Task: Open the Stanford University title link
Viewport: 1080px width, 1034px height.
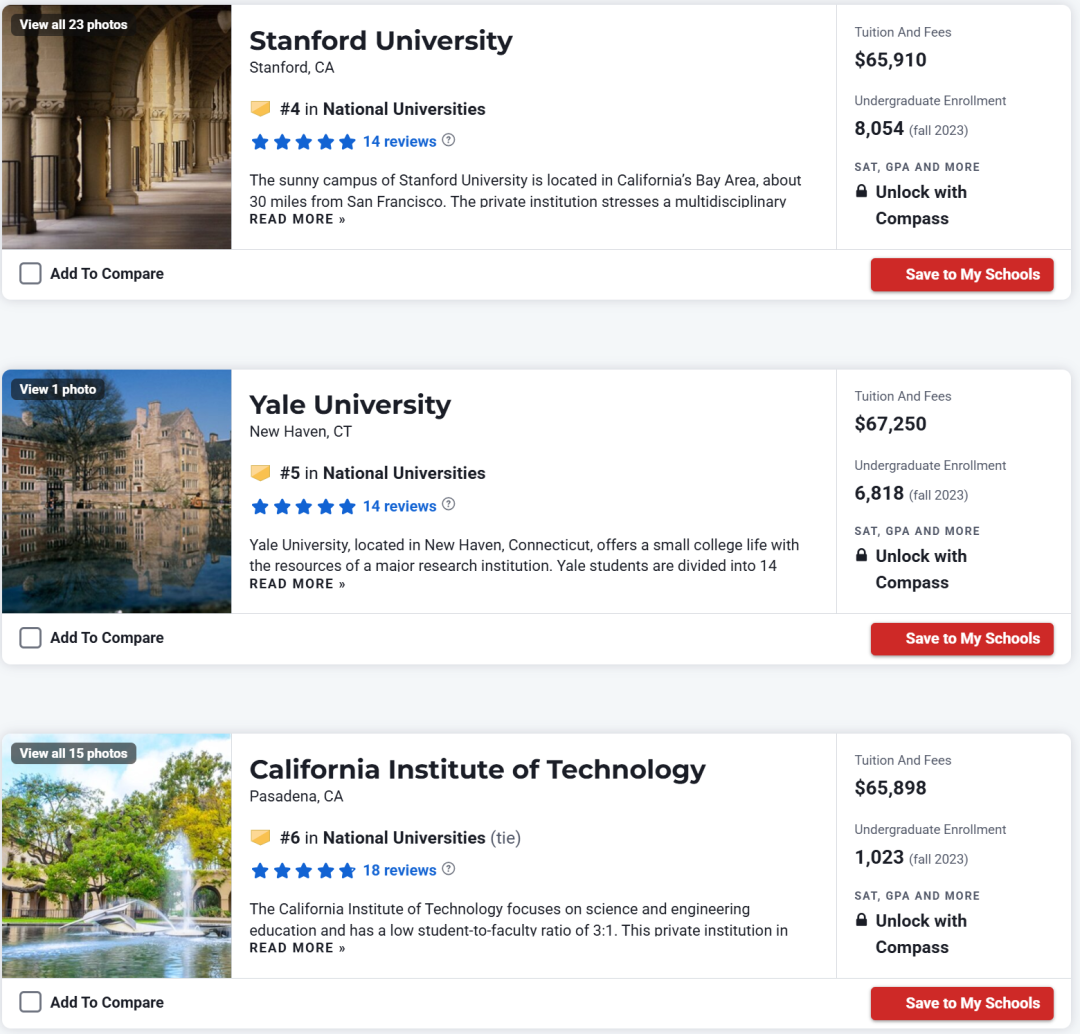Action: point(381,41)
